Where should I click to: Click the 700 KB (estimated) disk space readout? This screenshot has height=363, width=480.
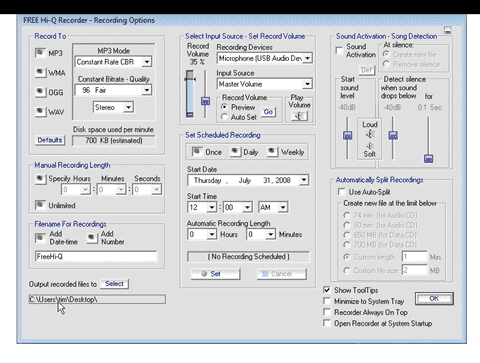114,140
